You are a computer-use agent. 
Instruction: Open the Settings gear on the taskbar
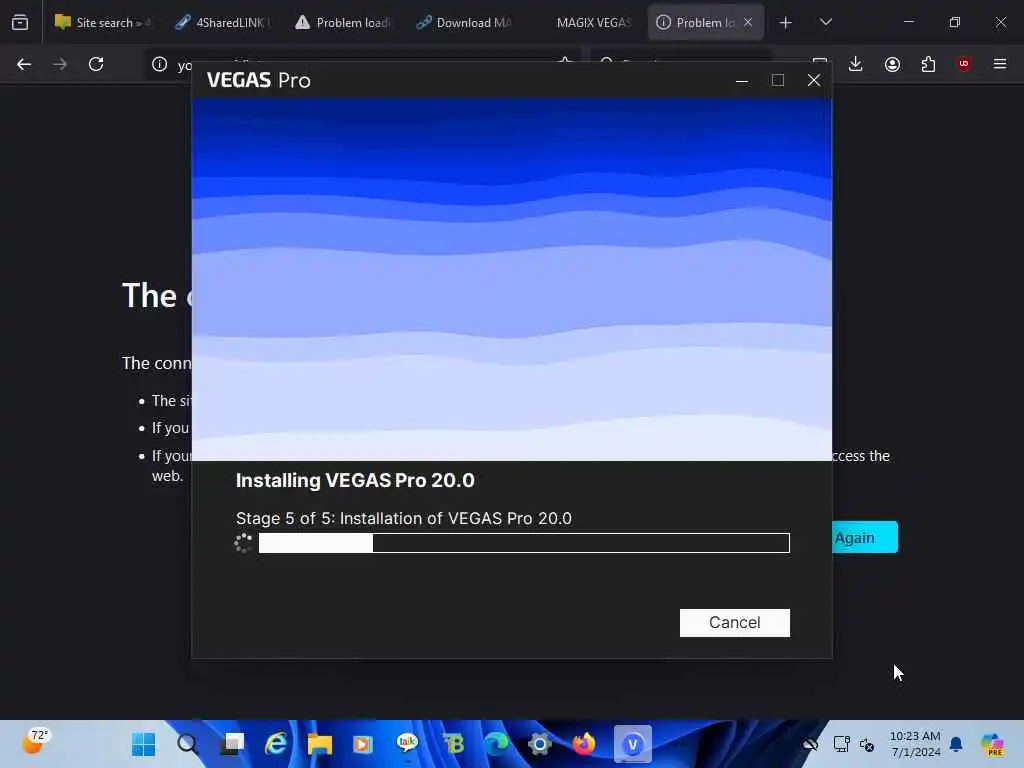tap(540, 744)
